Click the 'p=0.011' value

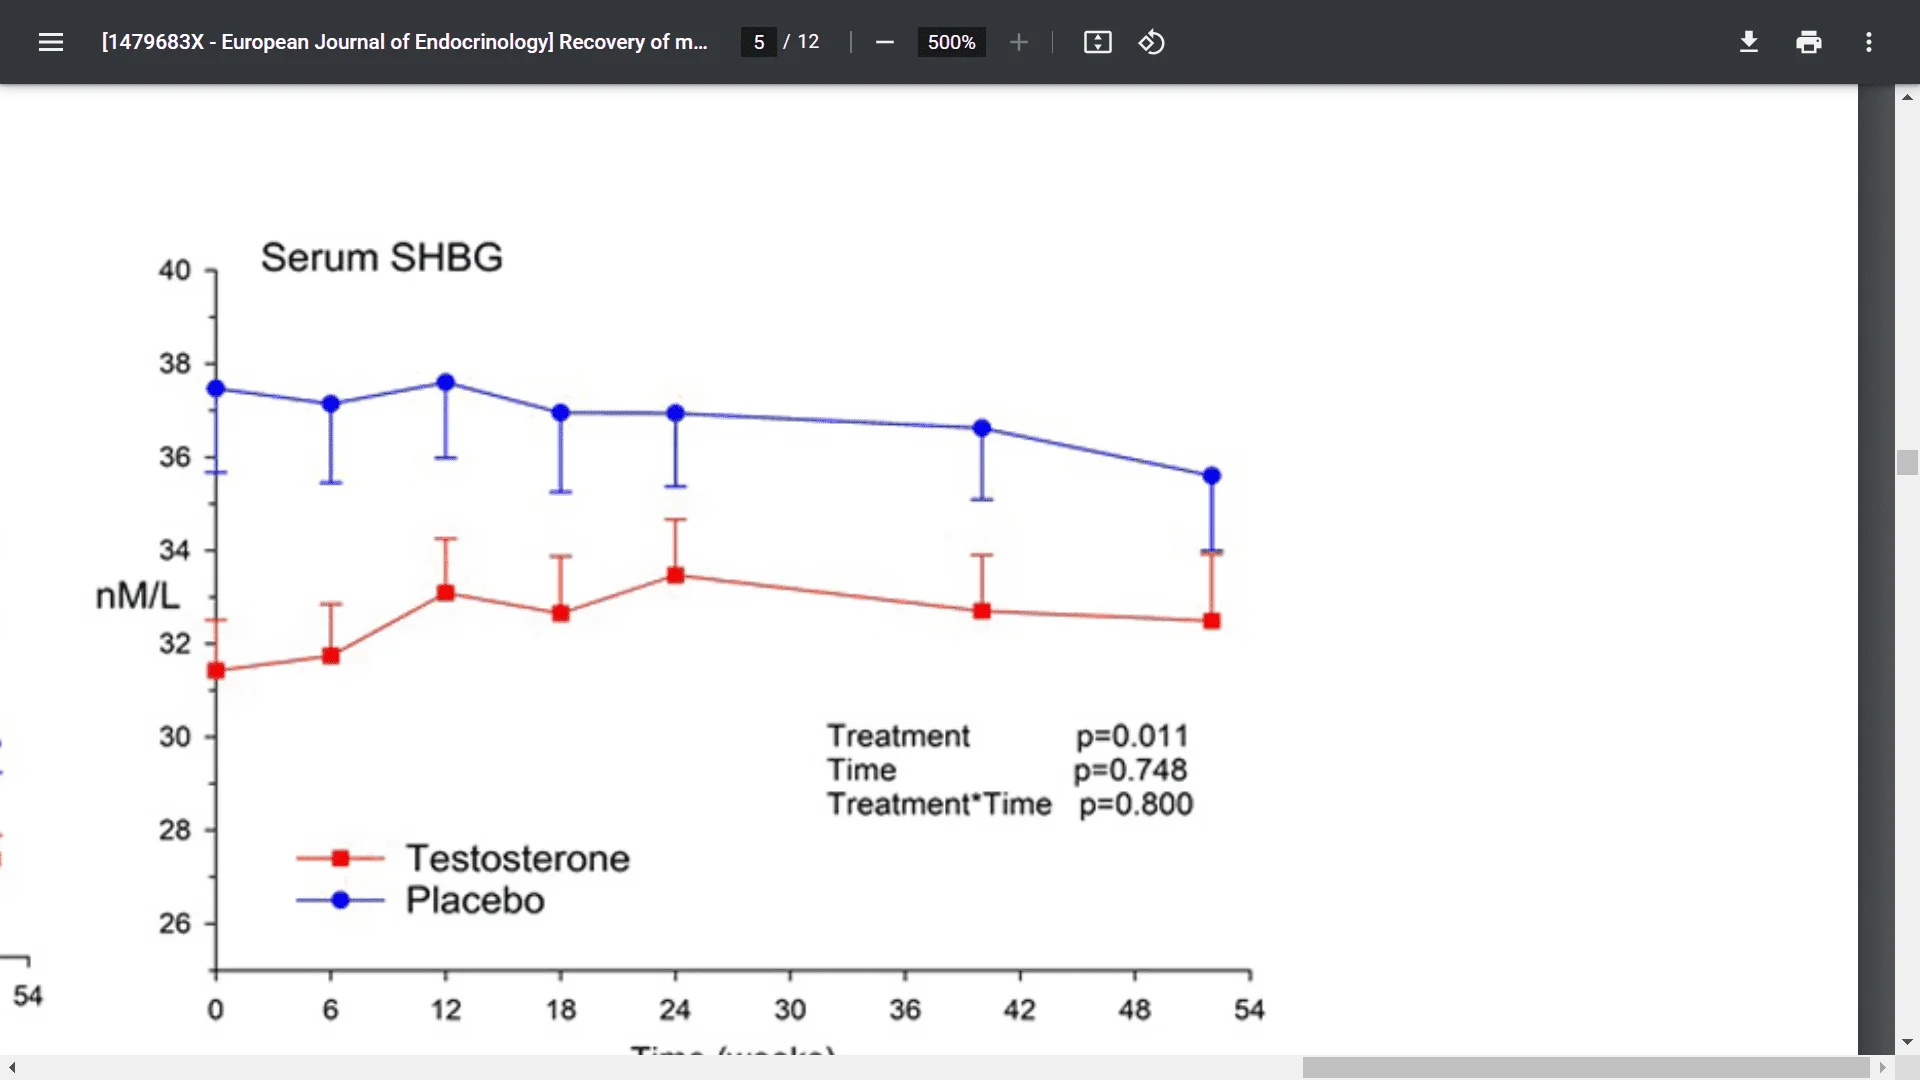[x=1132, y=736]
